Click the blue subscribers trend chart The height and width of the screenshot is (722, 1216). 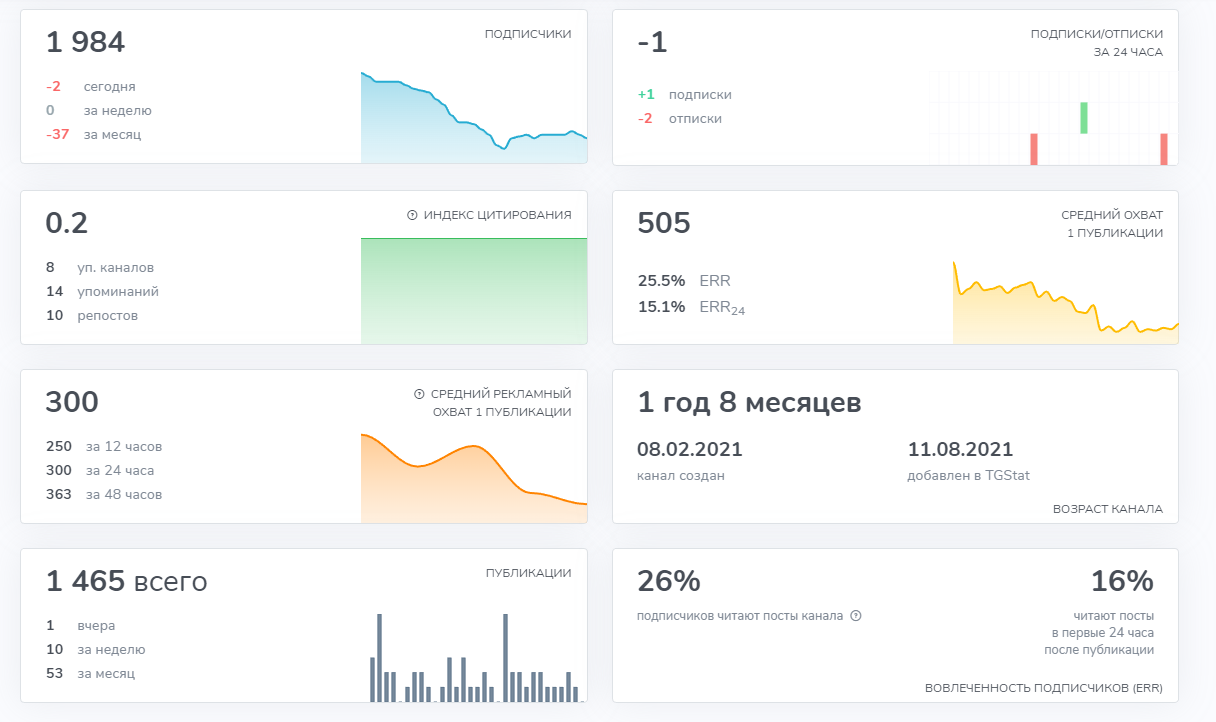coord(474,118)
